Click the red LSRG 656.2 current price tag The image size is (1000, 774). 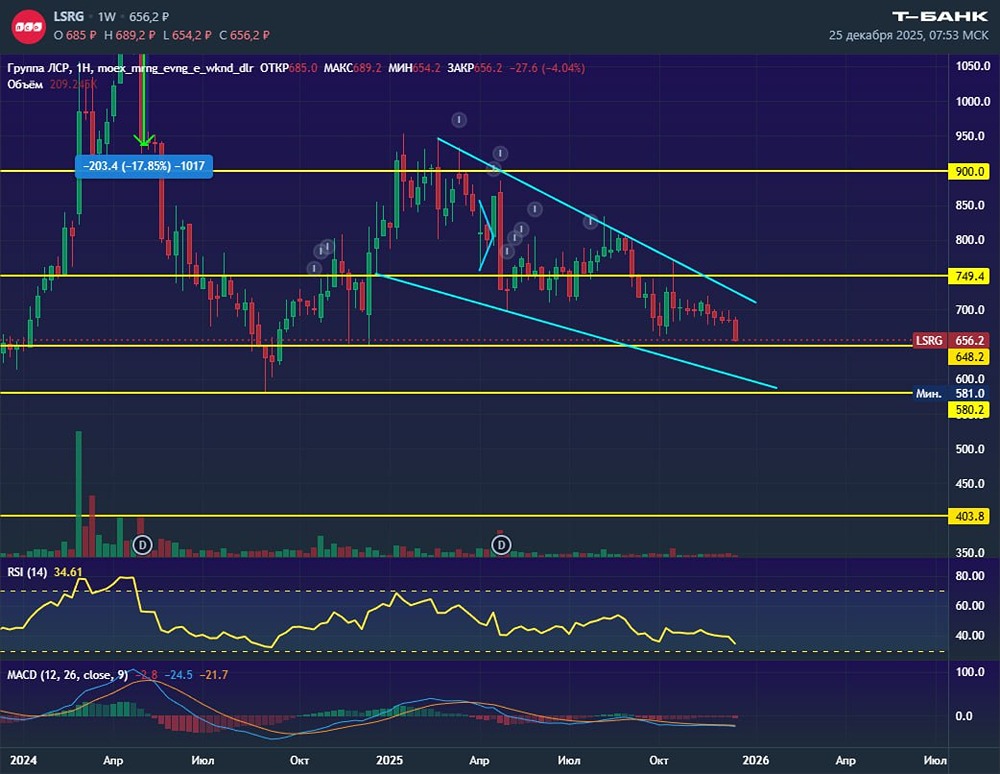951,340
